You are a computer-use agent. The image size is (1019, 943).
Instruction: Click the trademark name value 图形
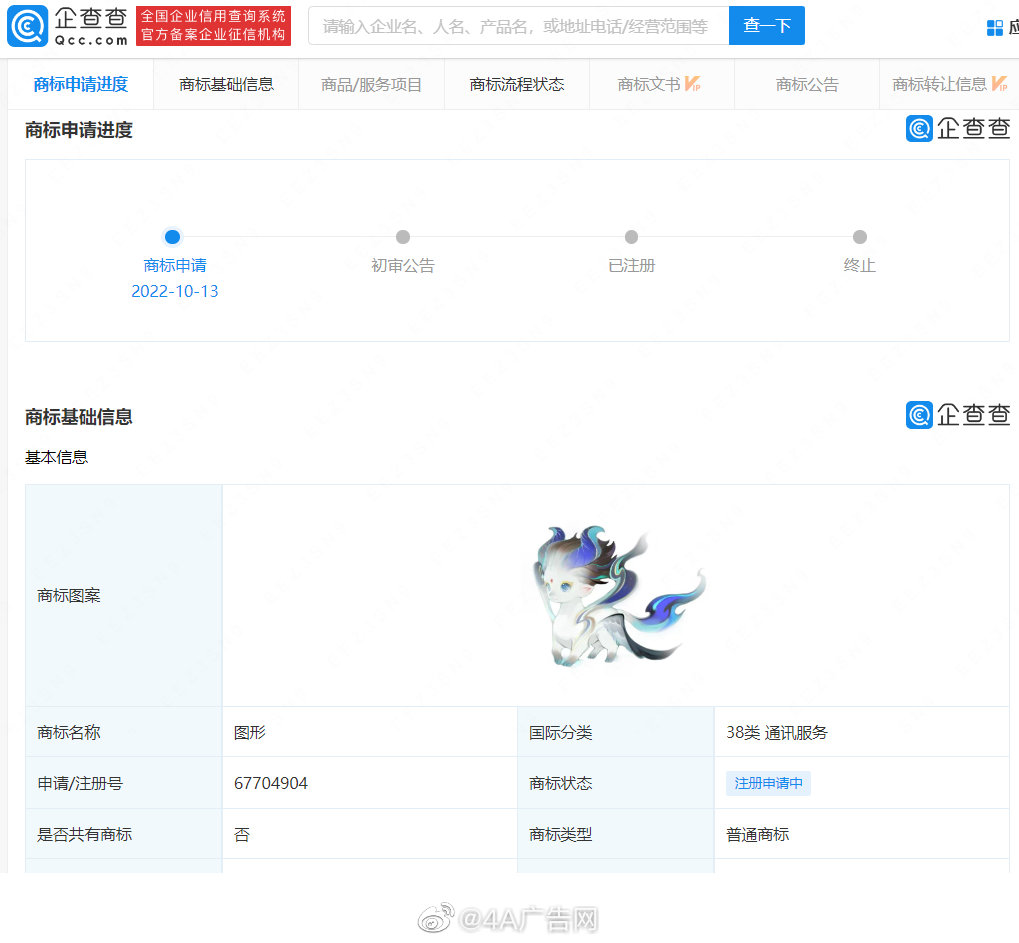tap(250, 733)
